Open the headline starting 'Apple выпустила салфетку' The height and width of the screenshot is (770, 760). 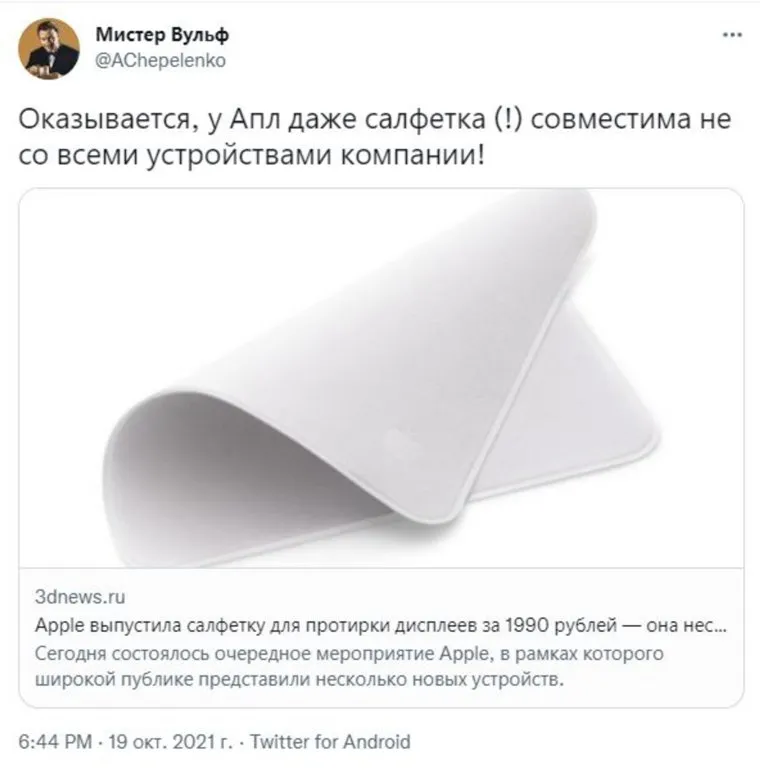pos(380,625)
